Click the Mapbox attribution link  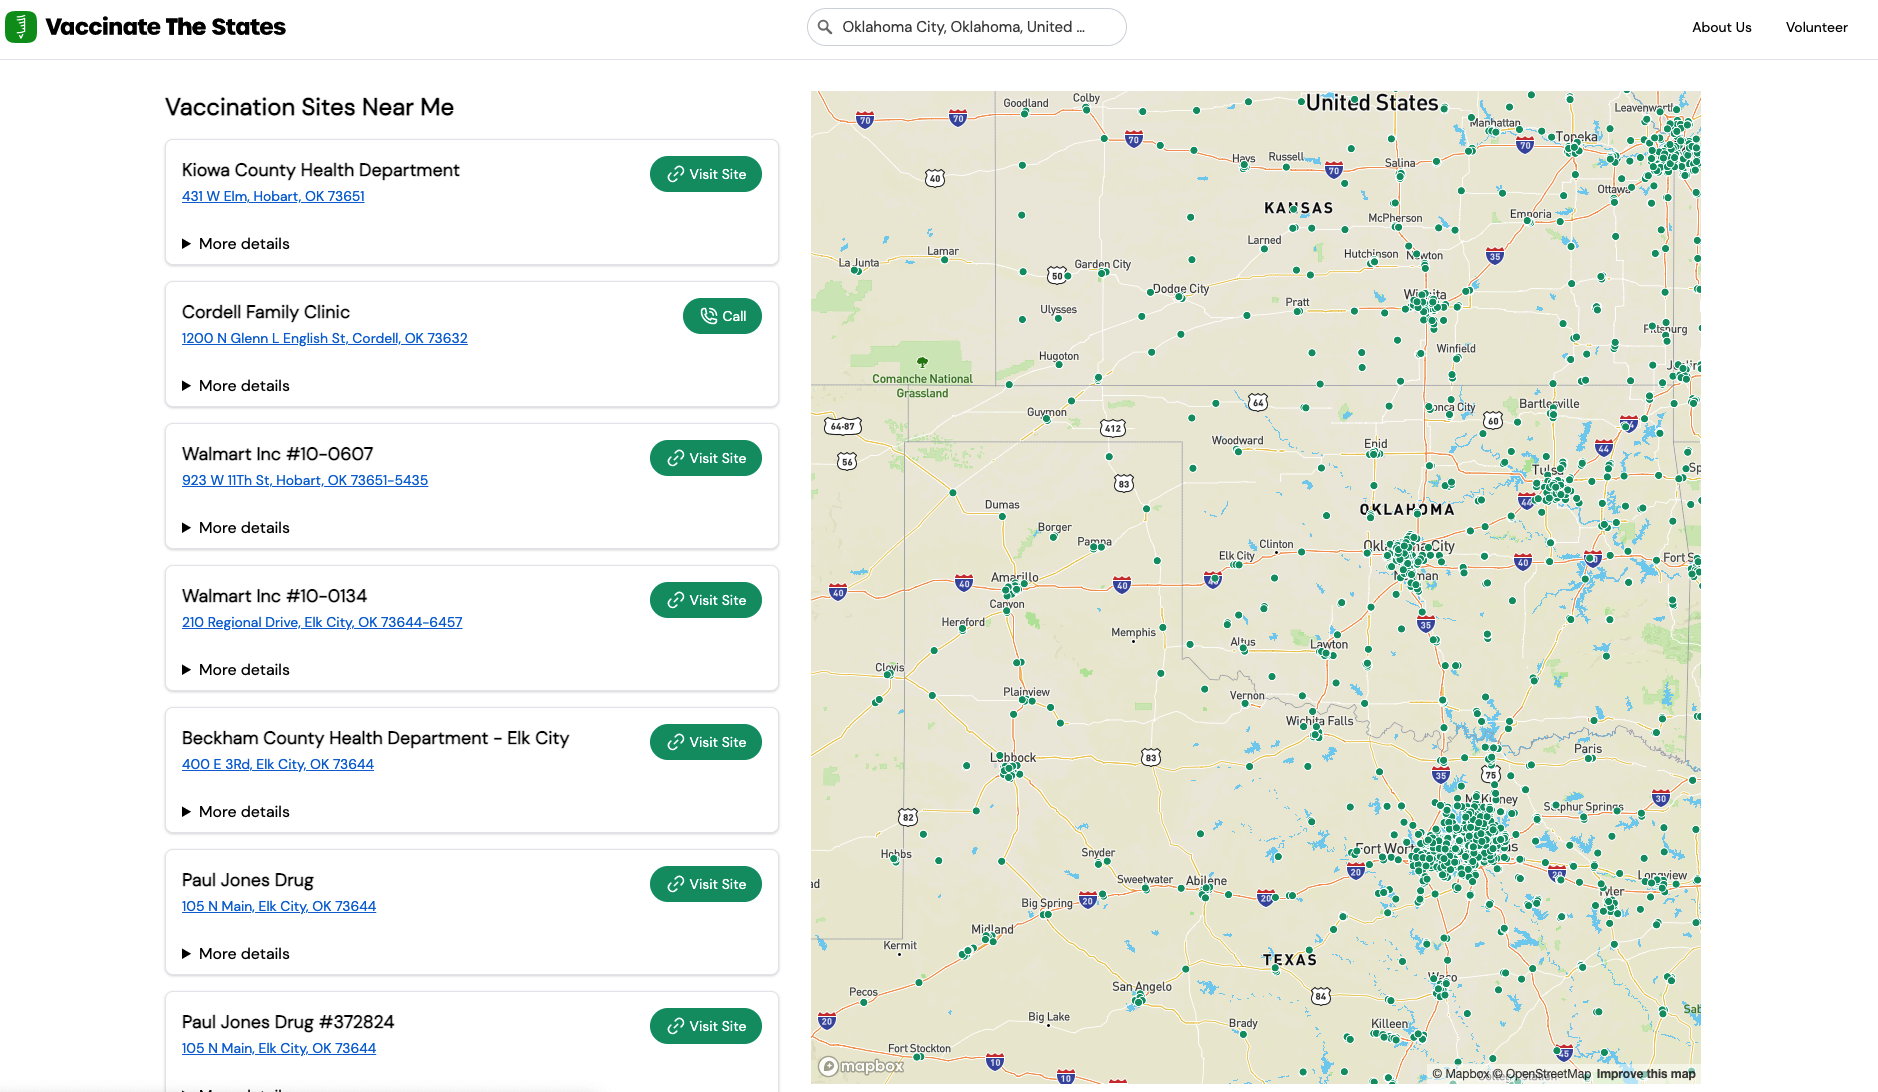pos(1461,1074)
